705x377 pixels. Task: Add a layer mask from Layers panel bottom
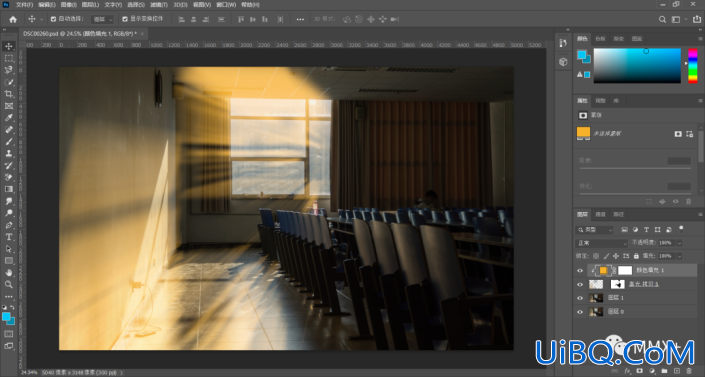click(640, 371)
